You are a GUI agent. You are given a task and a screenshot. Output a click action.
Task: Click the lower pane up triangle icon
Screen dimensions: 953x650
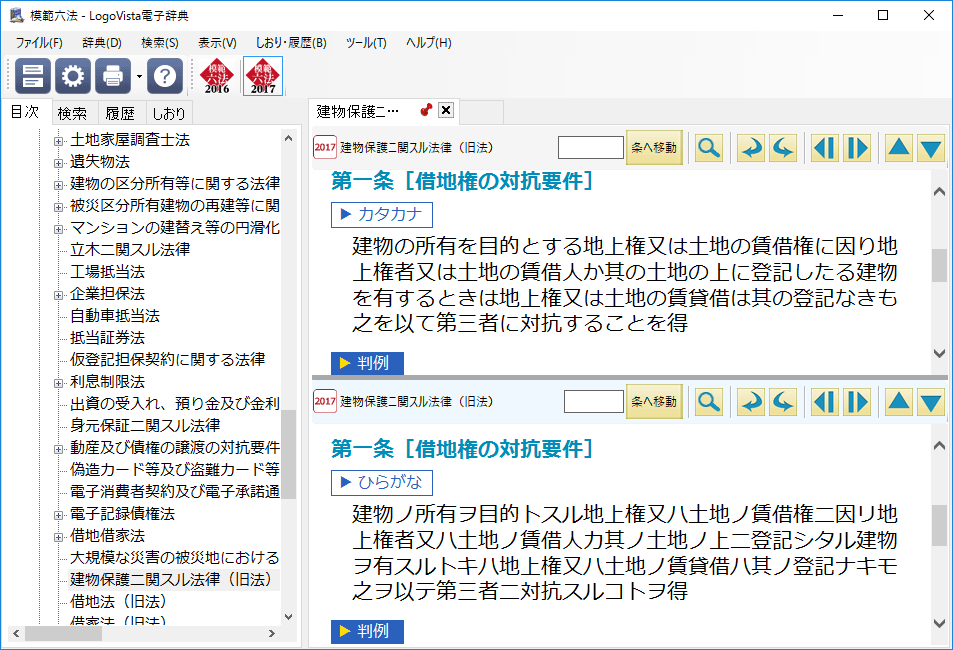point(899,402)
